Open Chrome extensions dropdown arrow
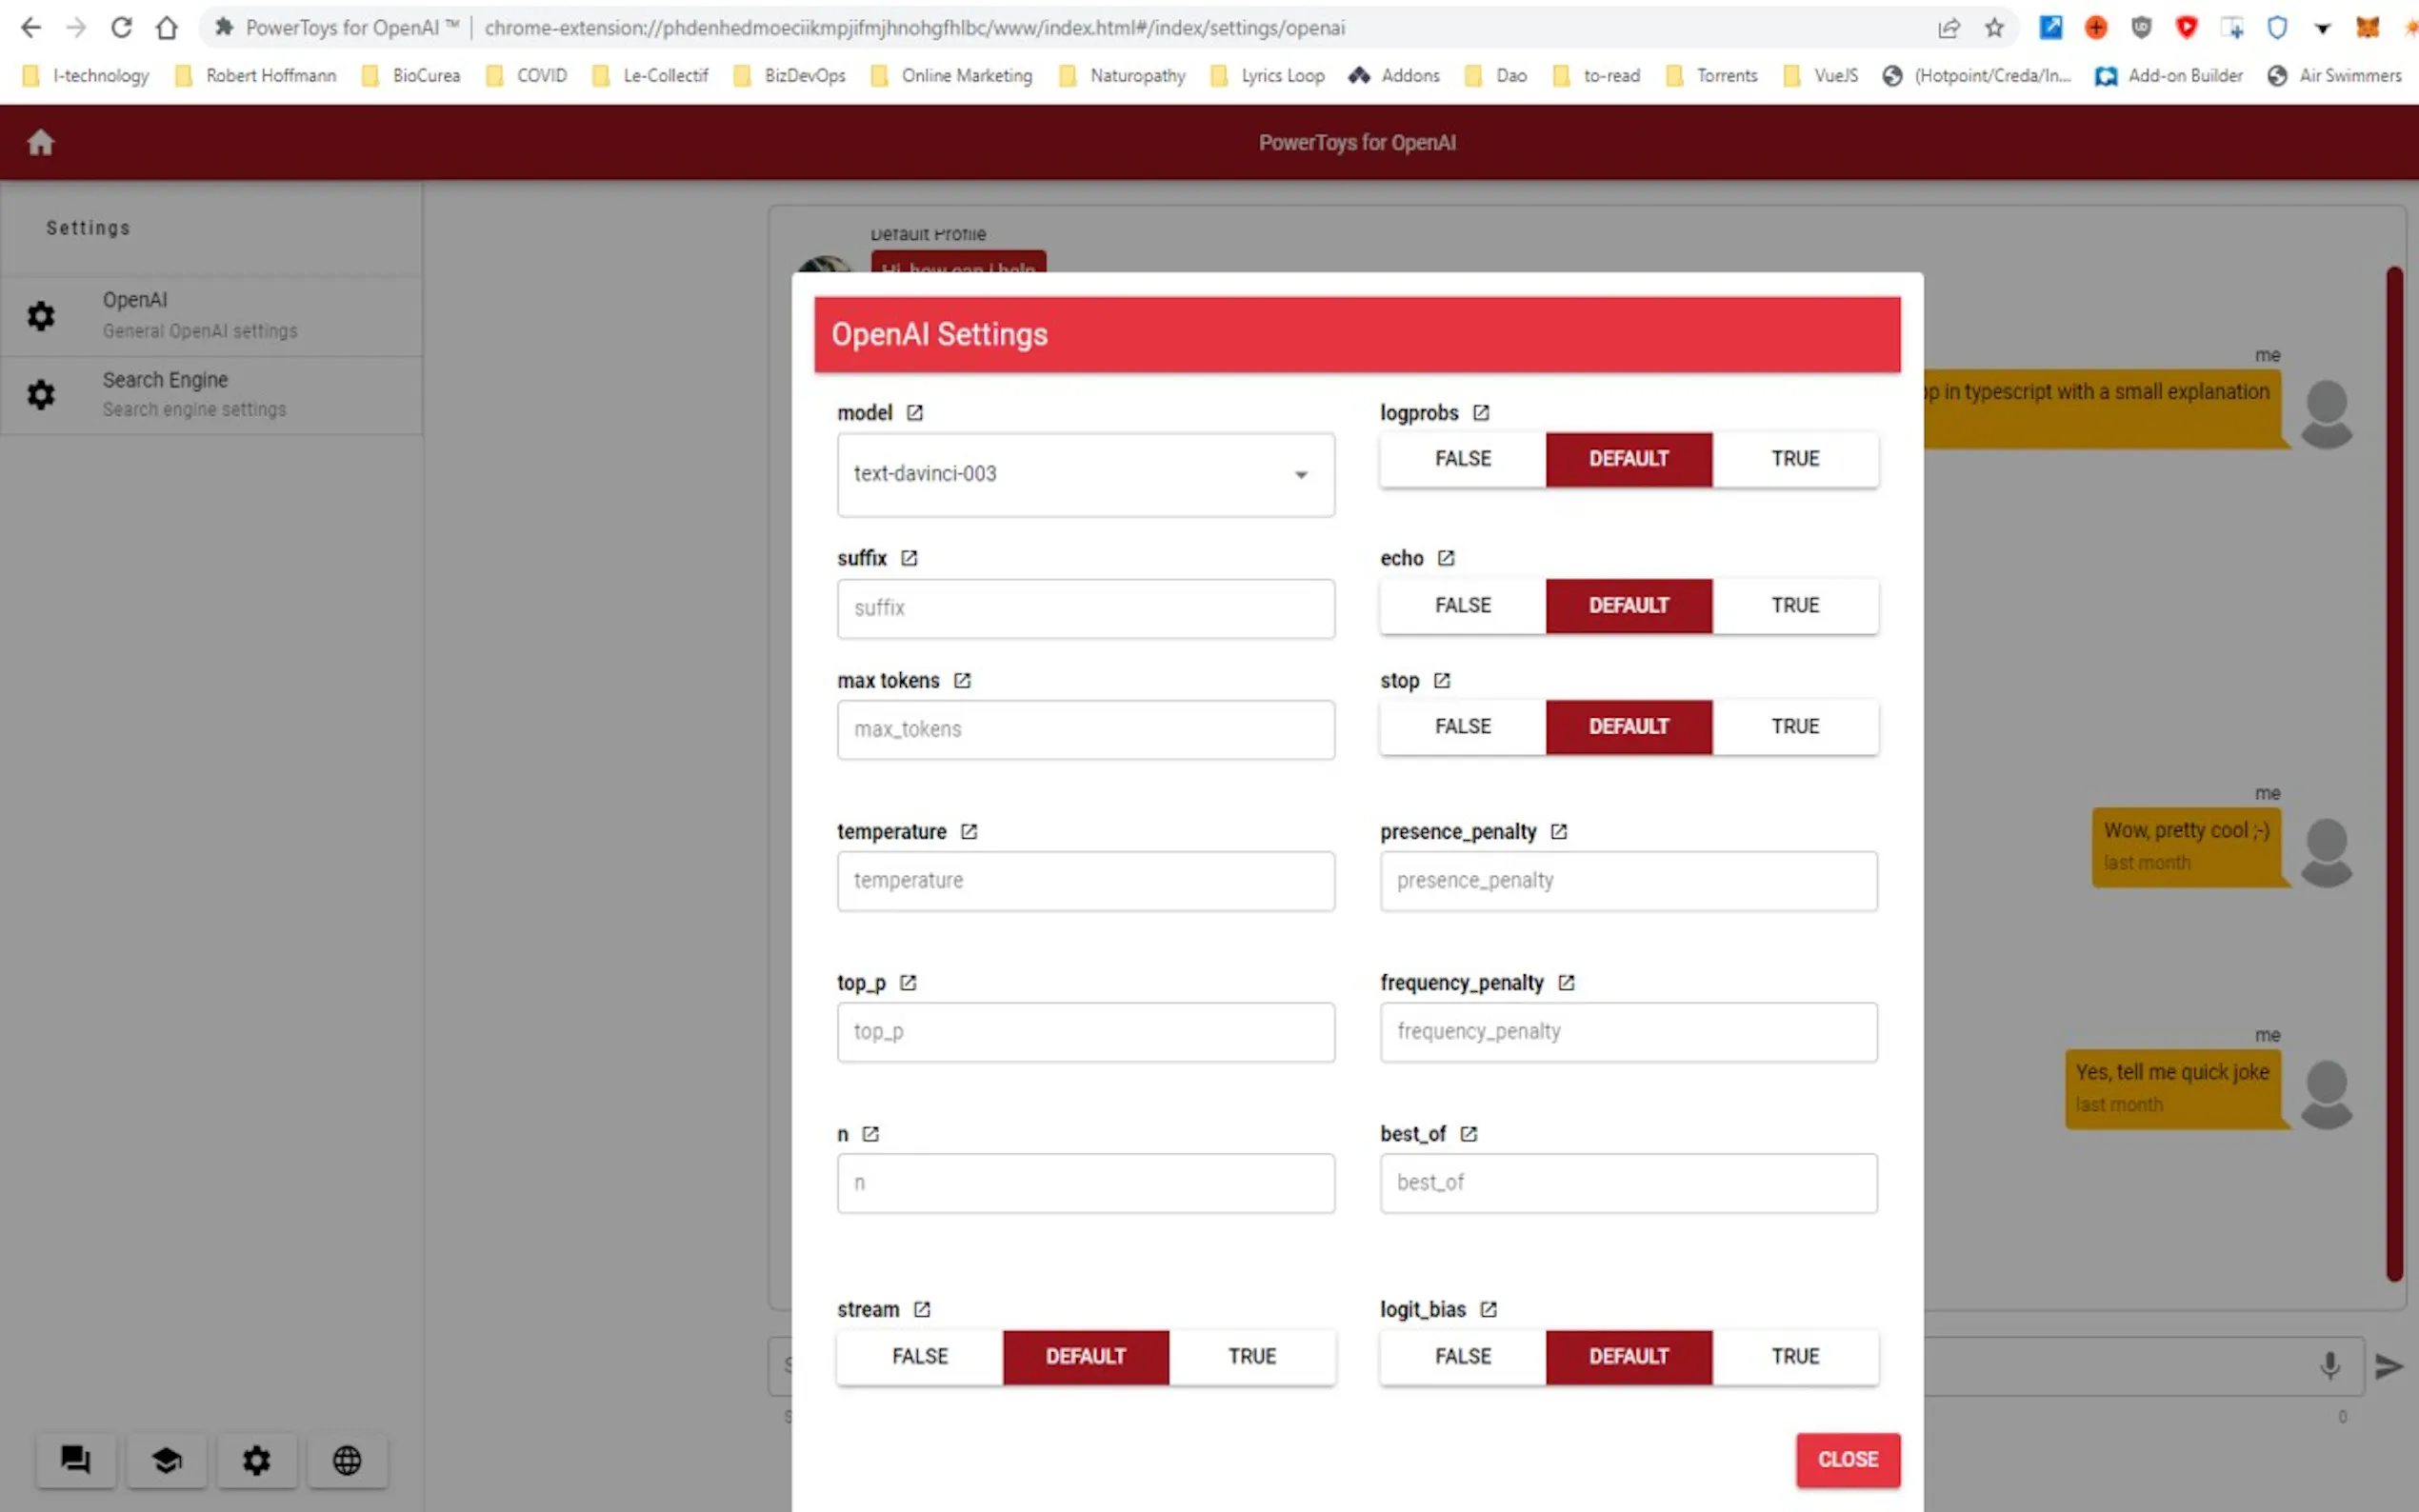The image size is (2419, 1512). [x=2322, y=28]
